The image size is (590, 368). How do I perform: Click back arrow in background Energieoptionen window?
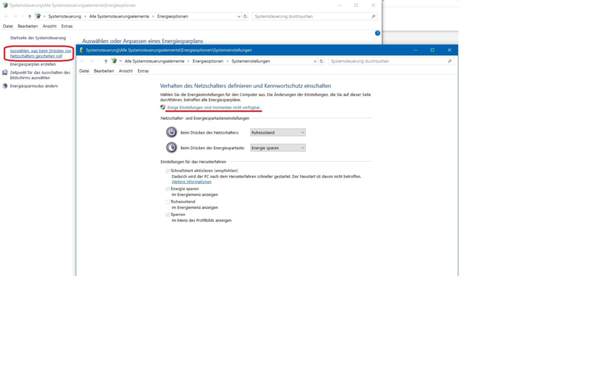[x=6, y=17]
